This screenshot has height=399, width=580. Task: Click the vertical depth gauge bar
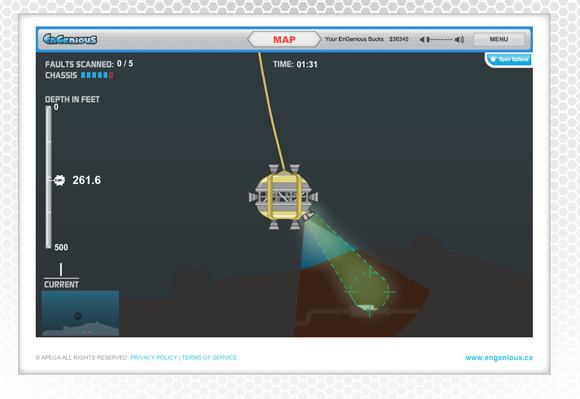pyautogui.click(x=48, y=177)
